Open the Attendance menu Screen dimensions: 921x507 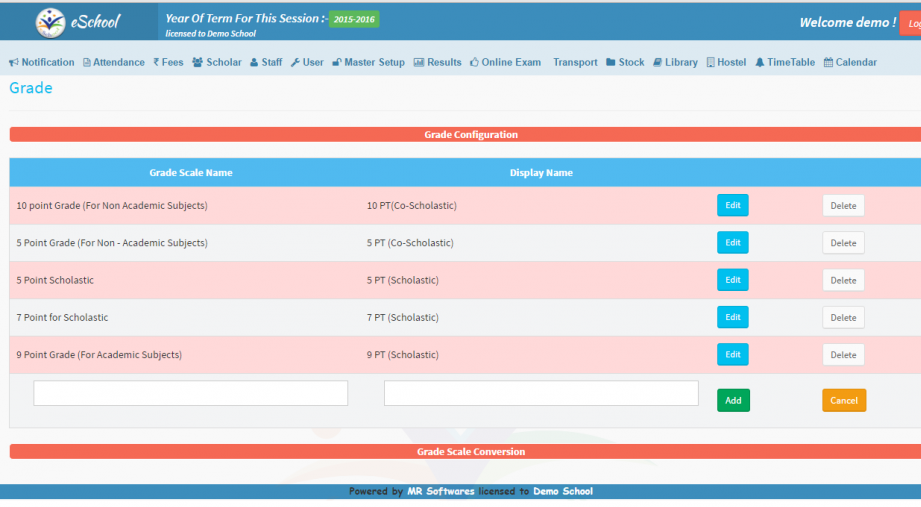pos(113,62)
